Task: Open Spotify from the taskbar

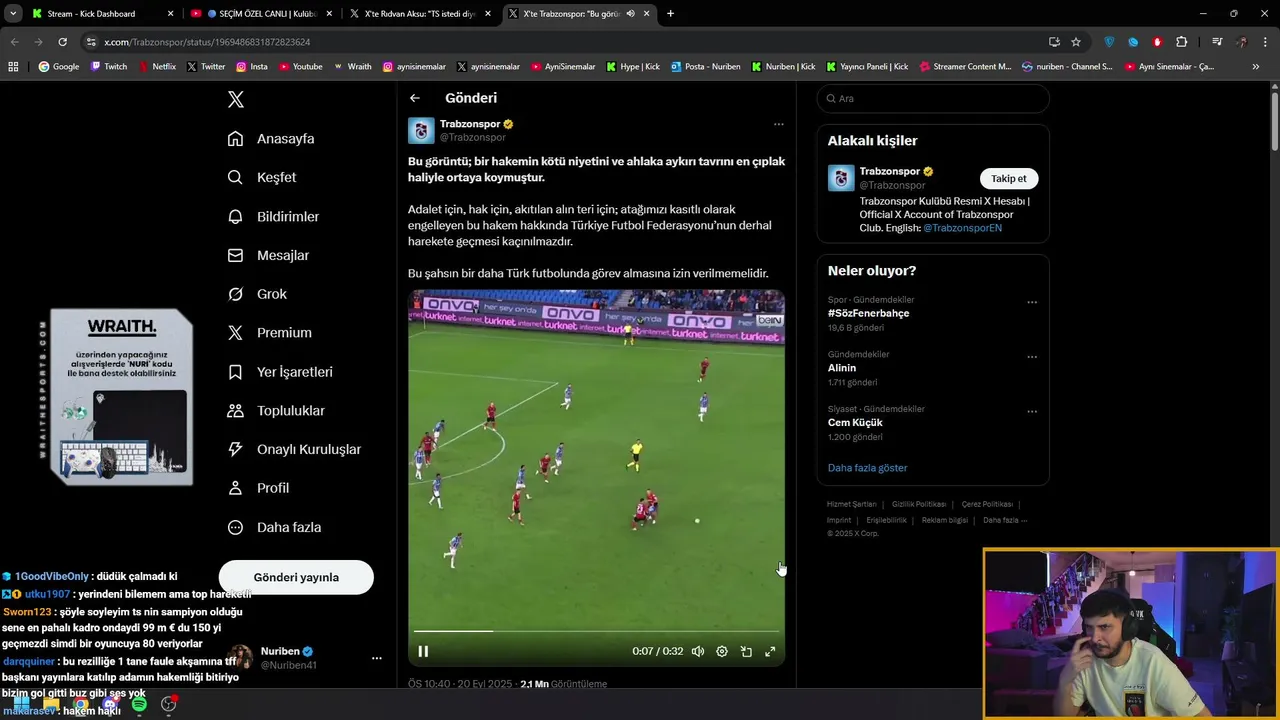Action: [138, 705]
